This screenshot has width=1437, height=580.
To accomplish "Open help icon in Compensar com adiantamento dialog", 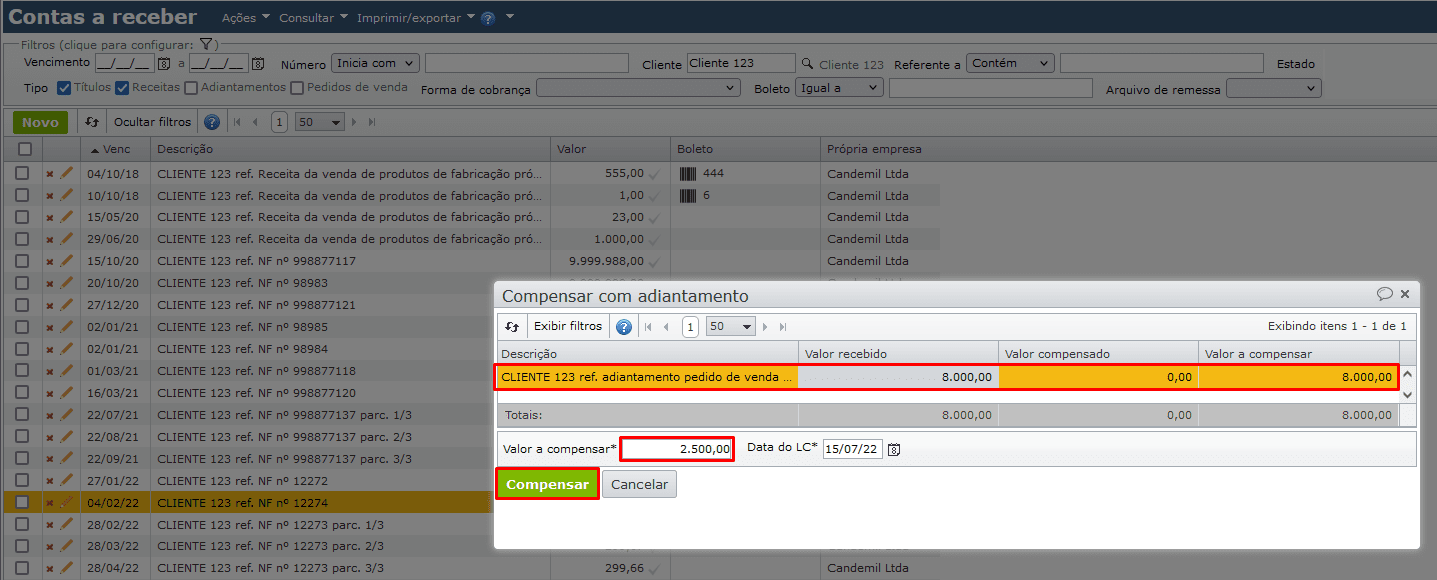I will pyautogui.click(x=624, y=327).
